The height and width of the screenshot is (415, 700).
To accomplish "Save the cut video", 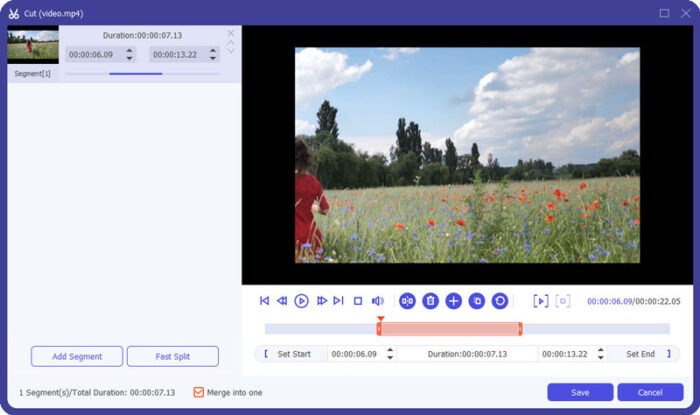I will tap(580, 392).
